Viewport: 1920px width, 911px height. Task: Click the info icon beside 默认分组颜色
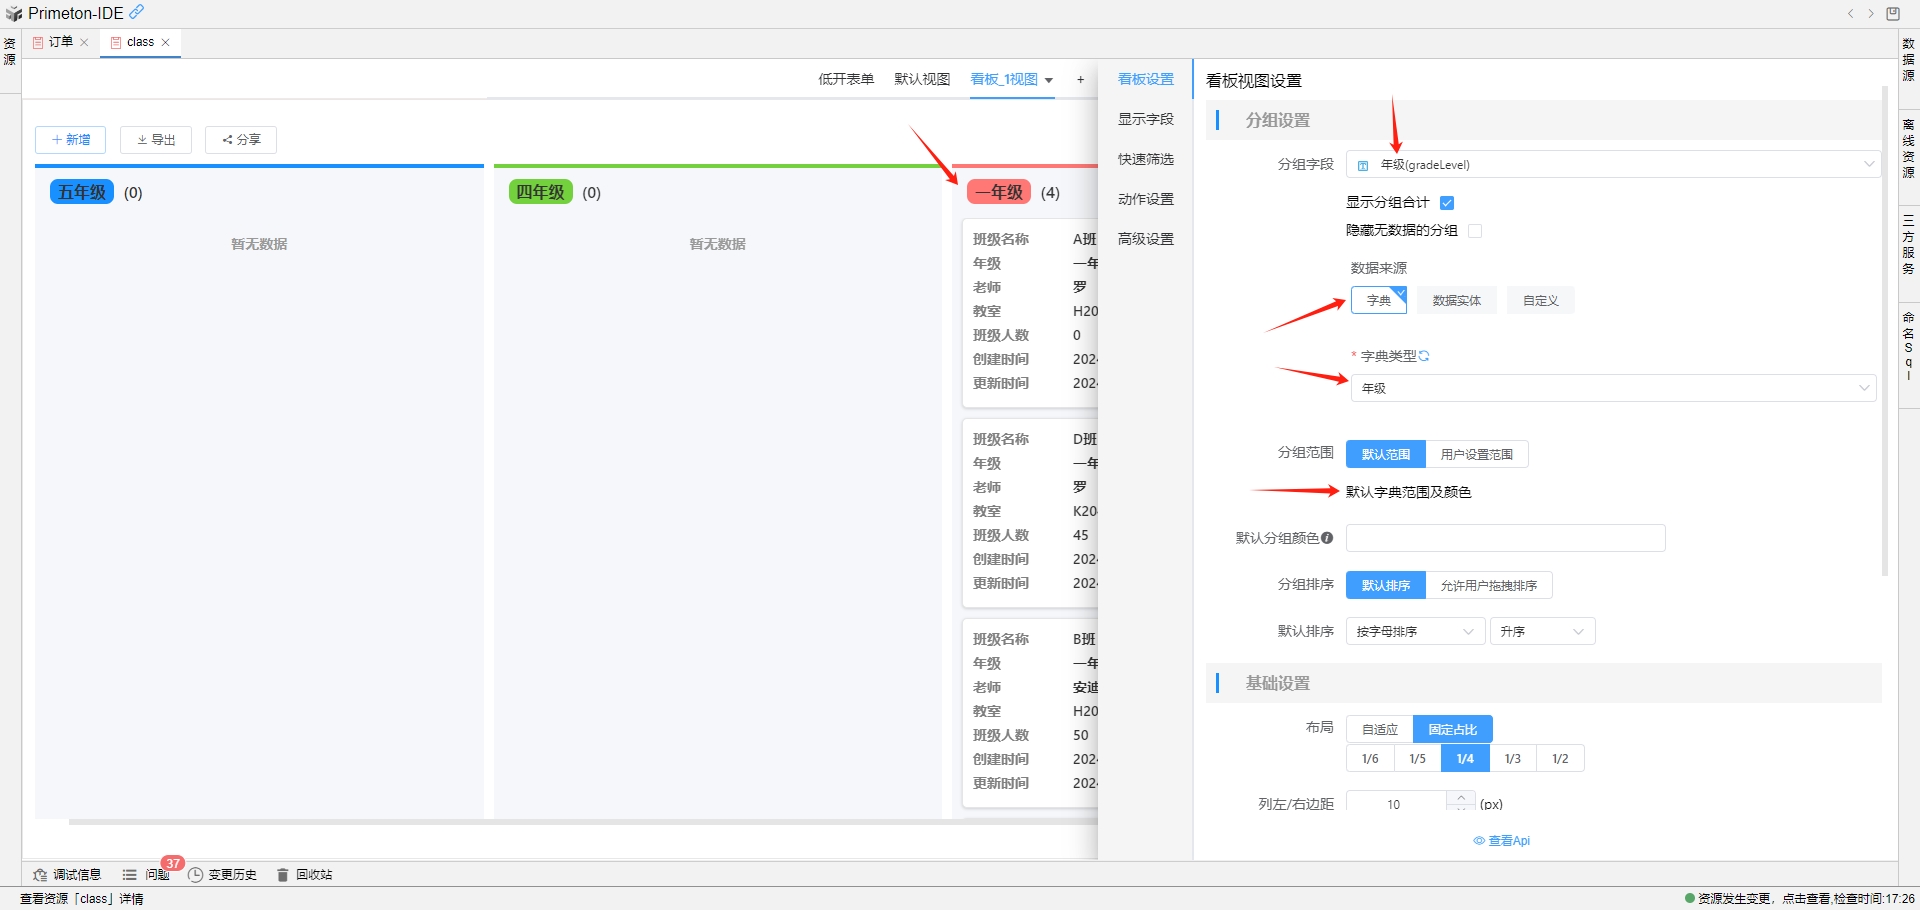pos(1327,538)
